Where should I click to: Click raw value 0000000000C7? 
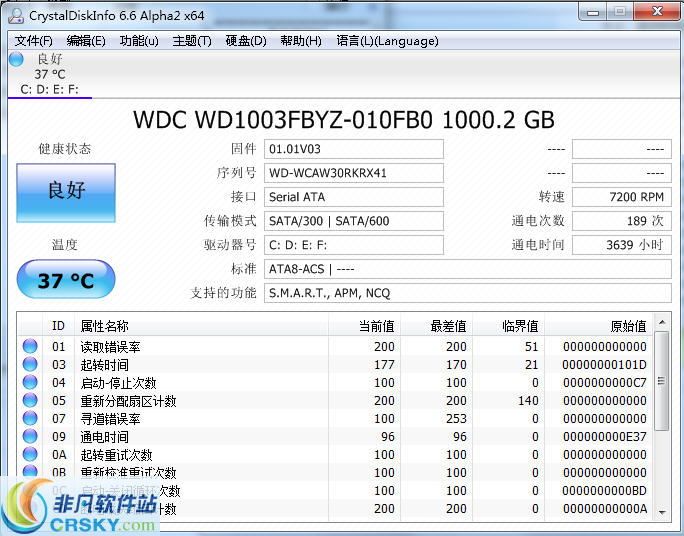(x=605, y=382)
